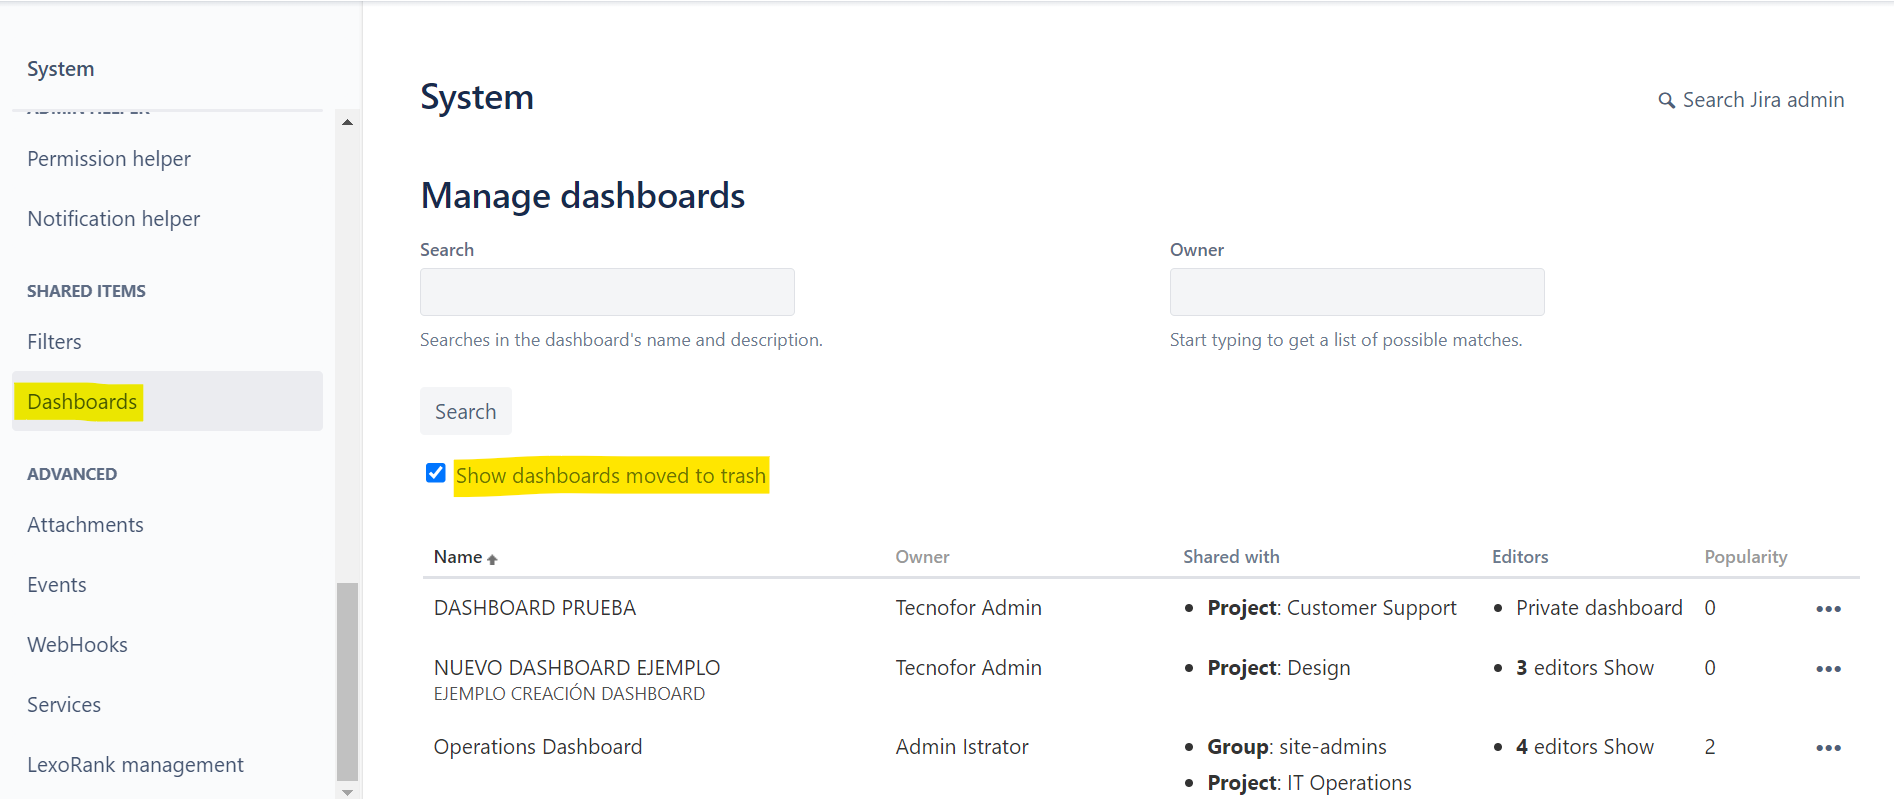Click the Show dashboards moved to trash label
The width and height of the screenshot is (1894, 799).
click(611, 476)
